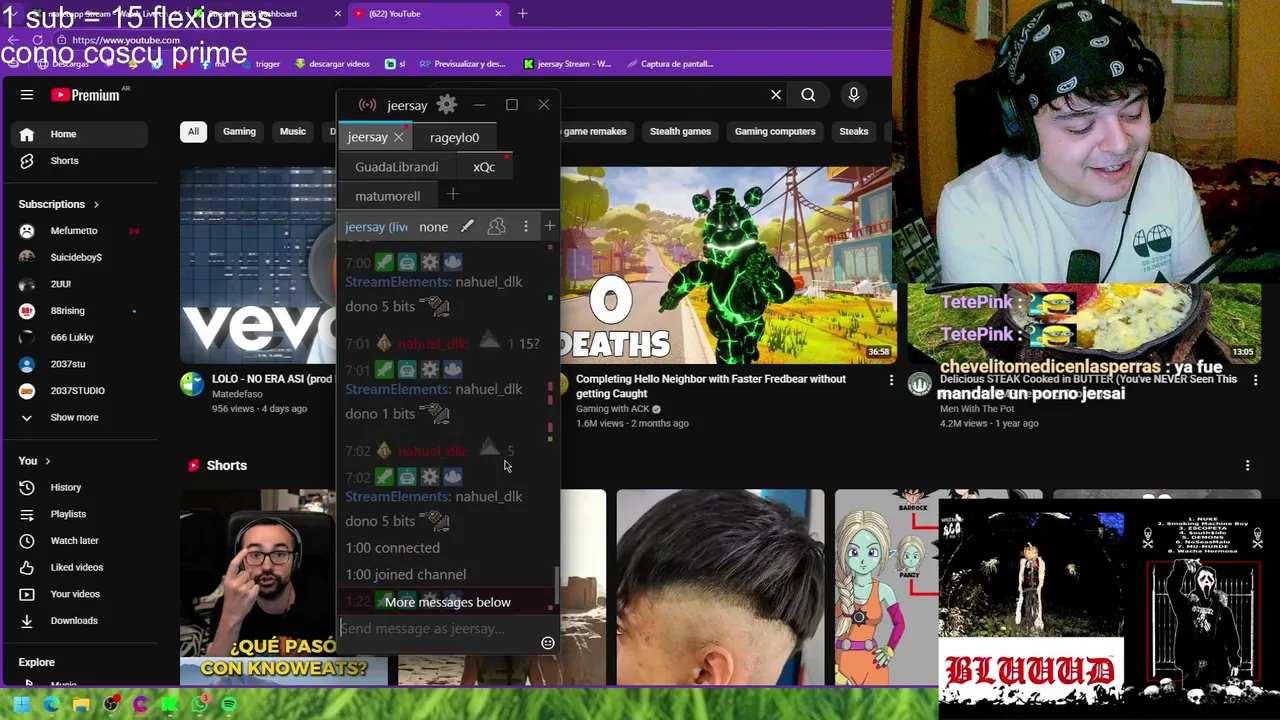The image size is (1280, 720).
Task: Open Chatterino settings gear icon
Action: (x=447, y=105)
